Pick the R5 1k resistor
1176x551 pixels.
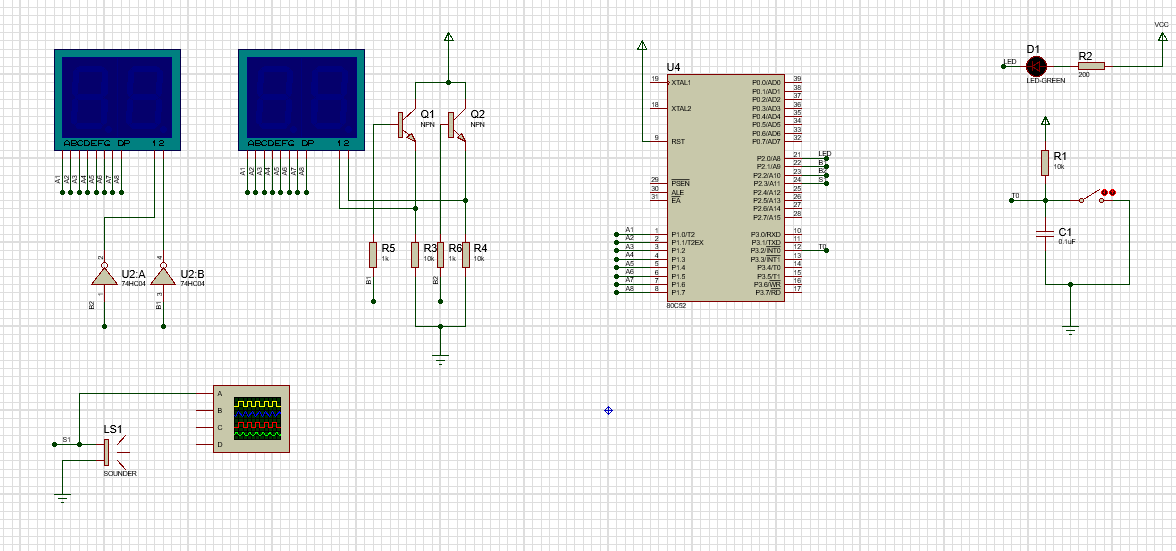[x=373, y=255]
